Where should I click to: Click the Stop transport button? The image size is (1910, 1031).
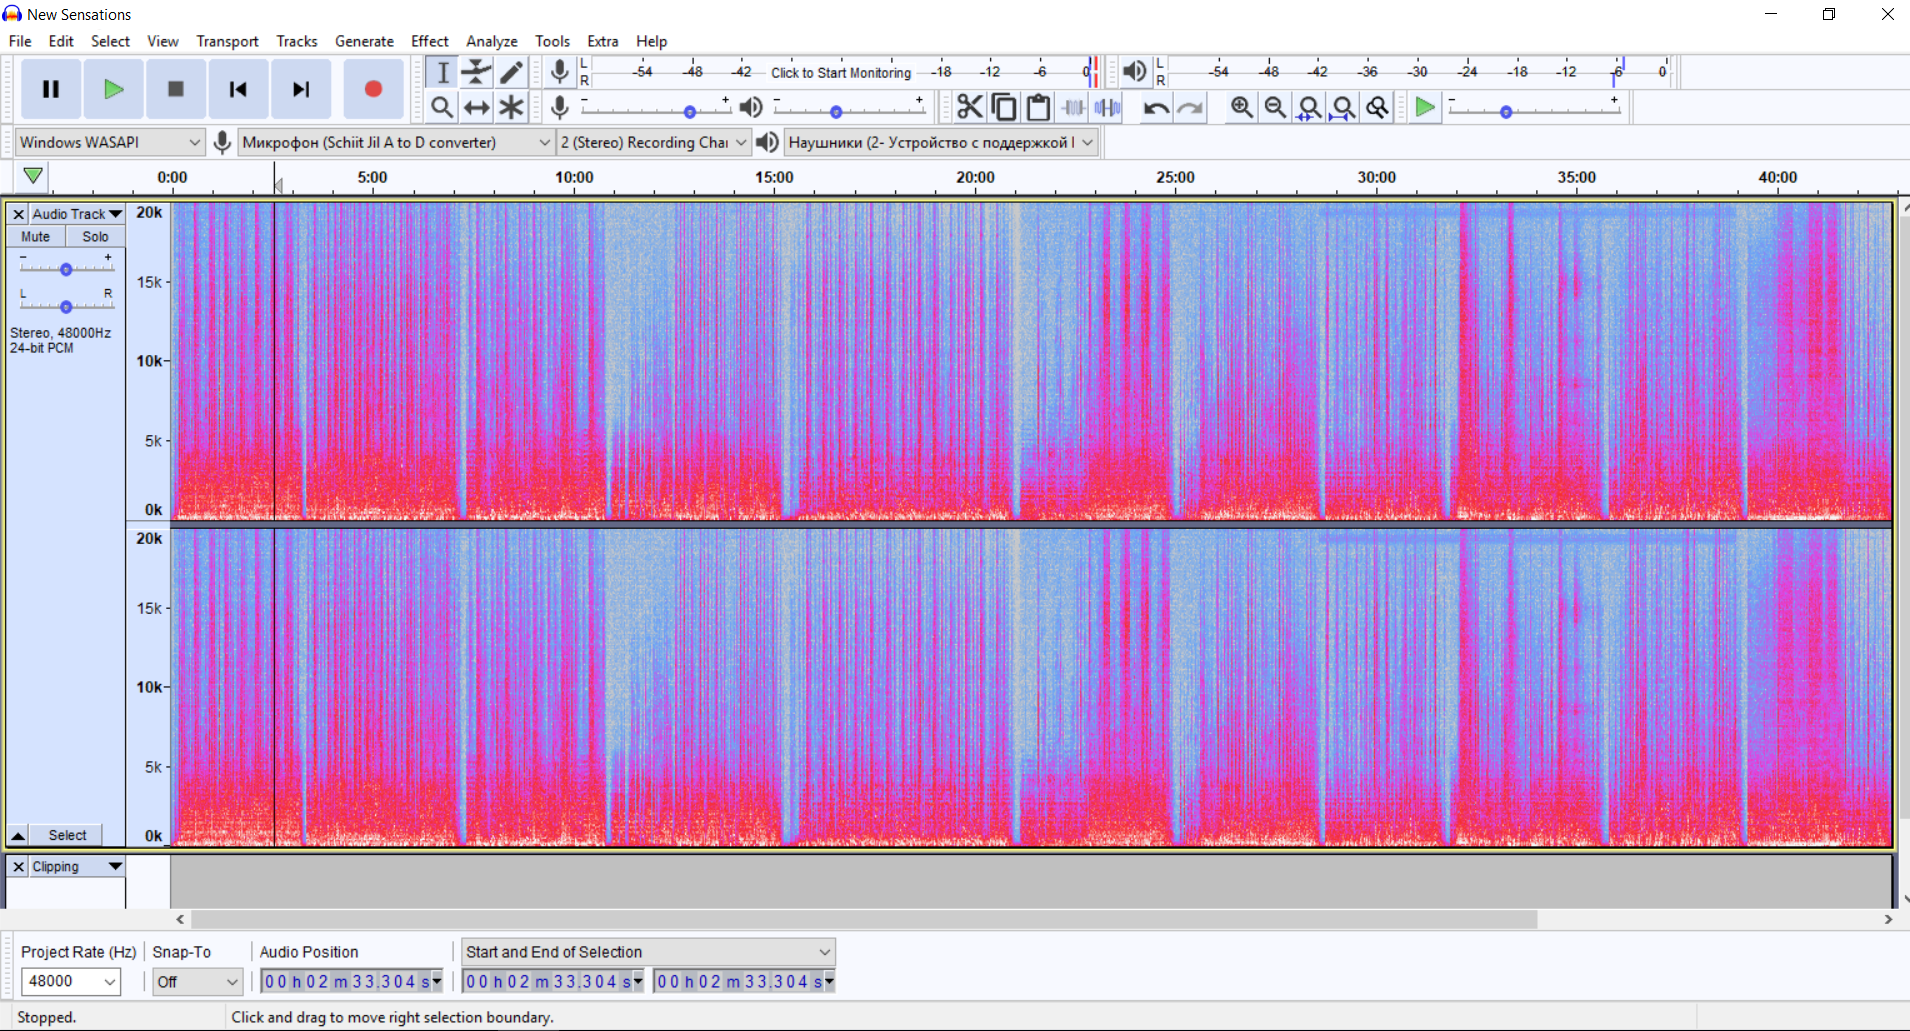coord(175,89)
